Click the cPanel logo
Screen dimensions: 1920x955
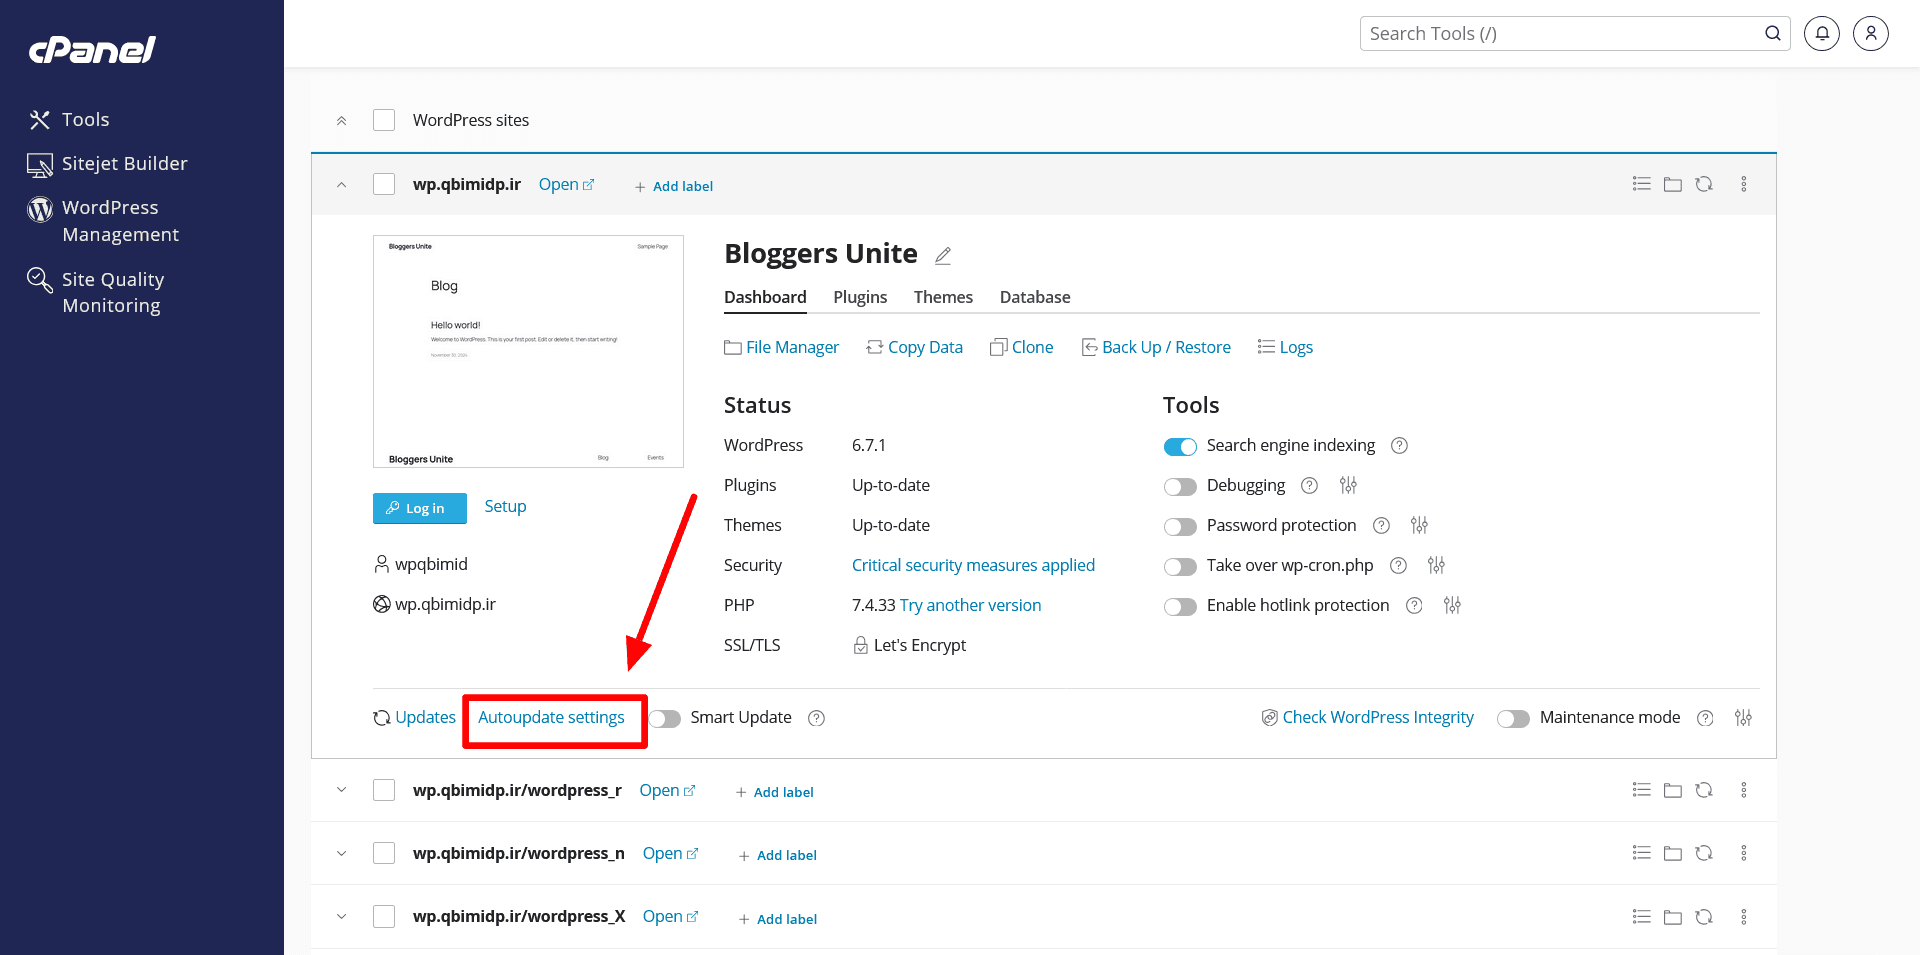pos(92,49)
